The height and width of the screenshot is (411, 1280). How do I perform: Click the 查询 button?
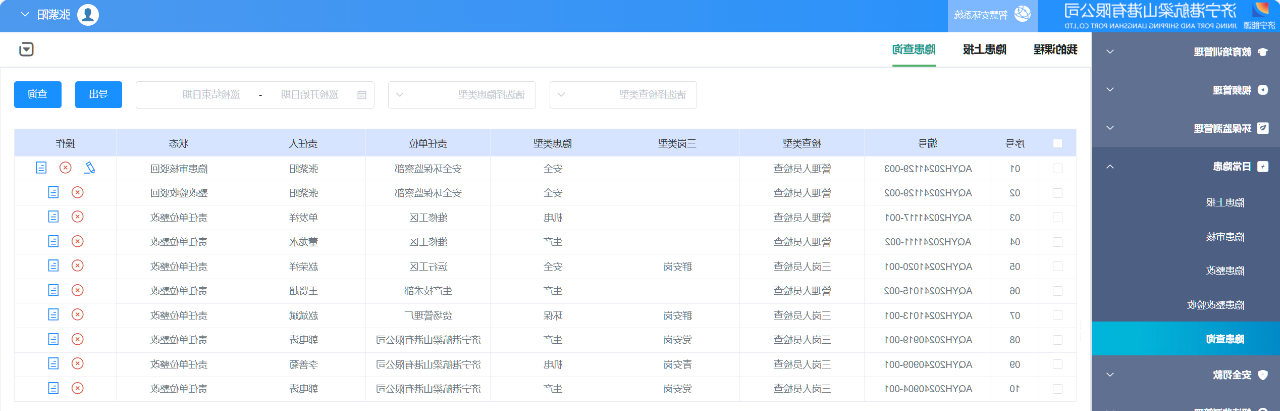(38, 95)
